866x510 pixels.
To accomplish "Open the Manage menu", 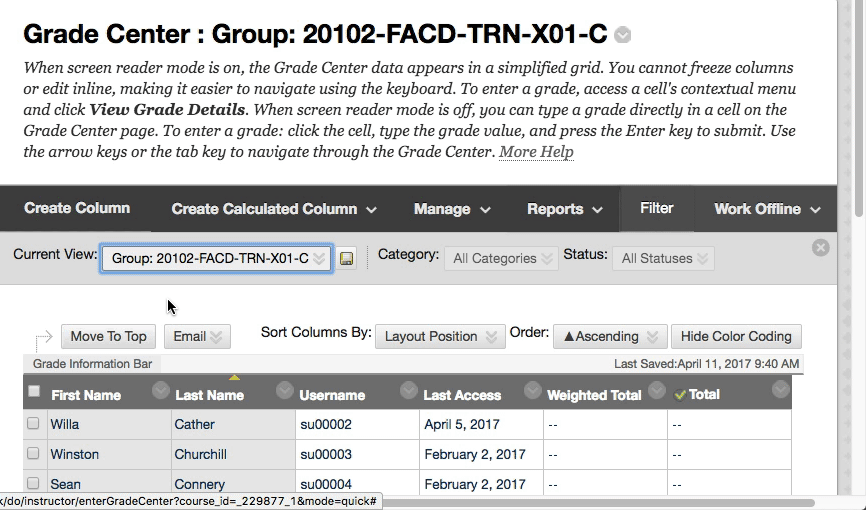I will [452, 209].
